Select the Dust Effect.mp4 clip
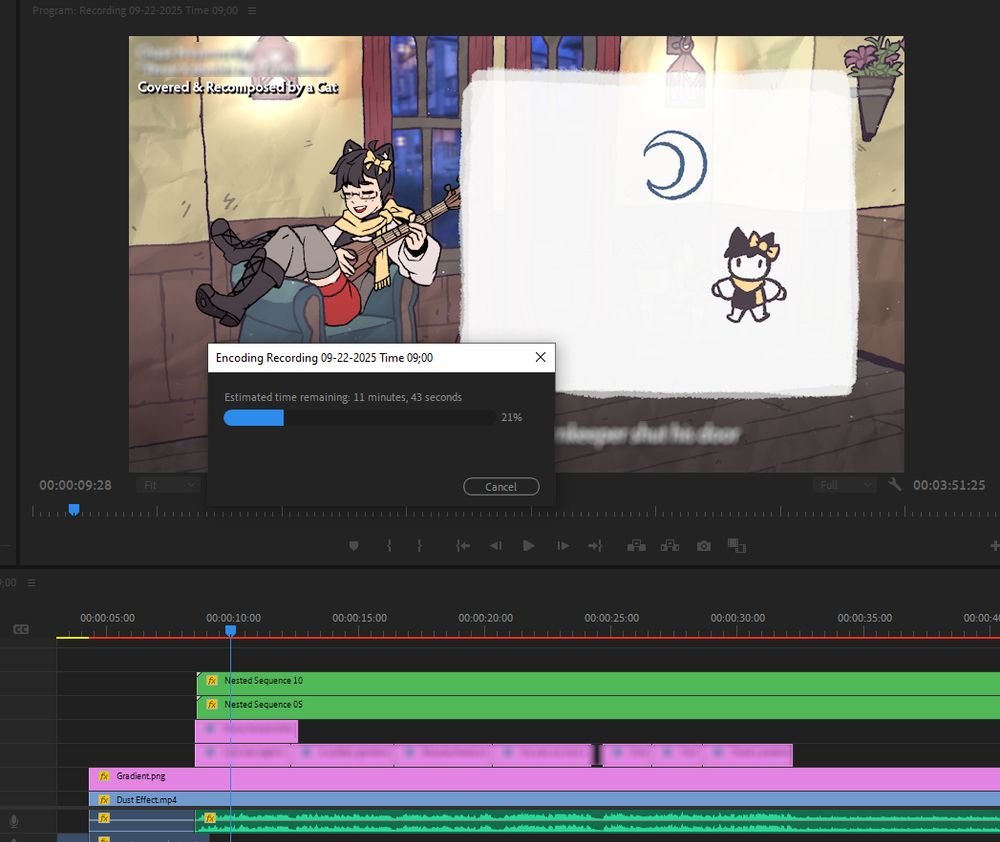Image resolution: width=1000 pixels, height=842 pixels. [x=544, y=799]
